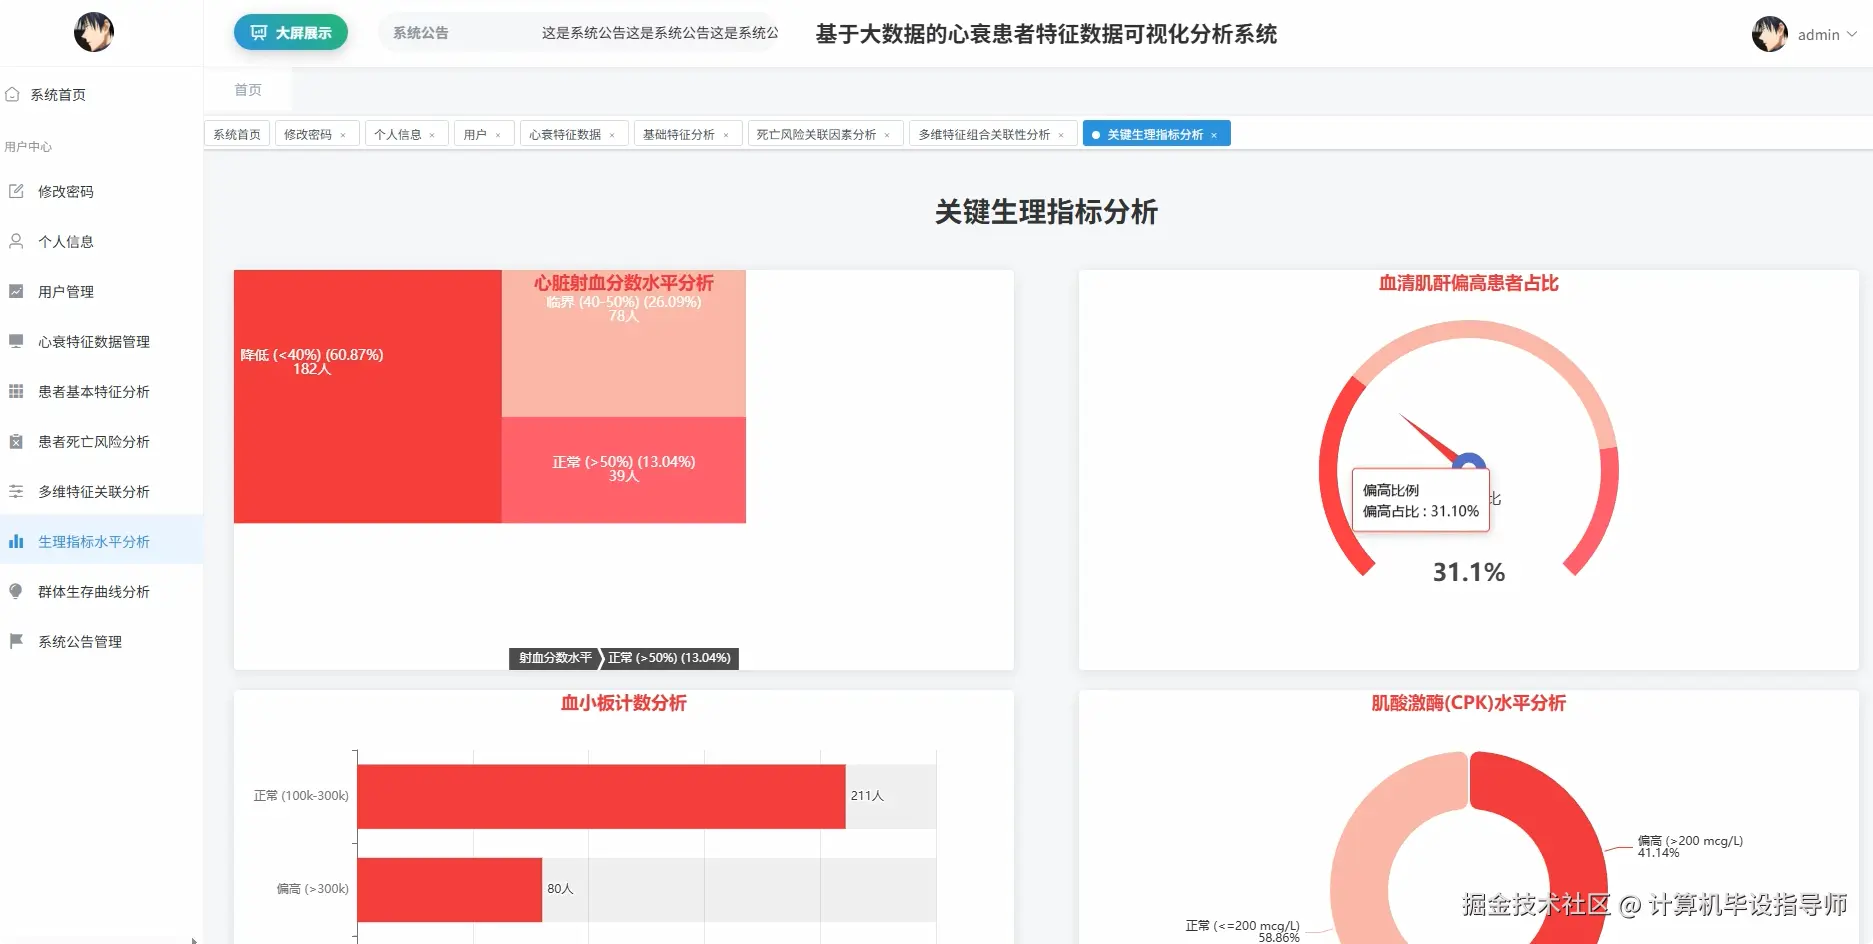Click the clipboard icon beside 患者死亡风险分析
Viewport: 1873px width, 944px height.
(16, 441)
